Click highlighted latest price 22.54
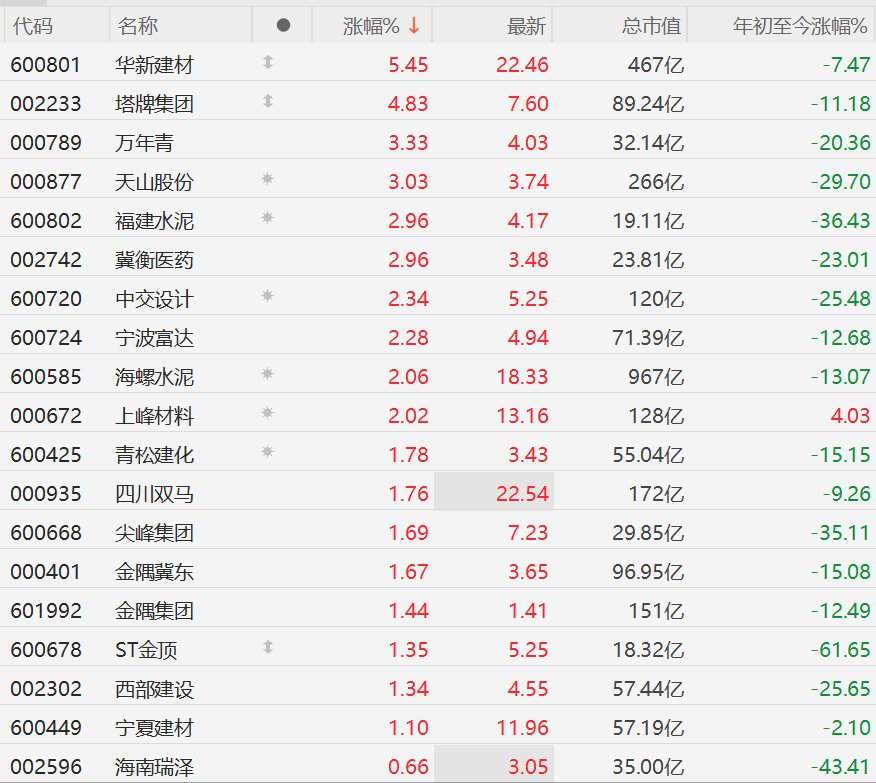Image resolution: width=876 pixels, height=783 pixels. point(522,494)
